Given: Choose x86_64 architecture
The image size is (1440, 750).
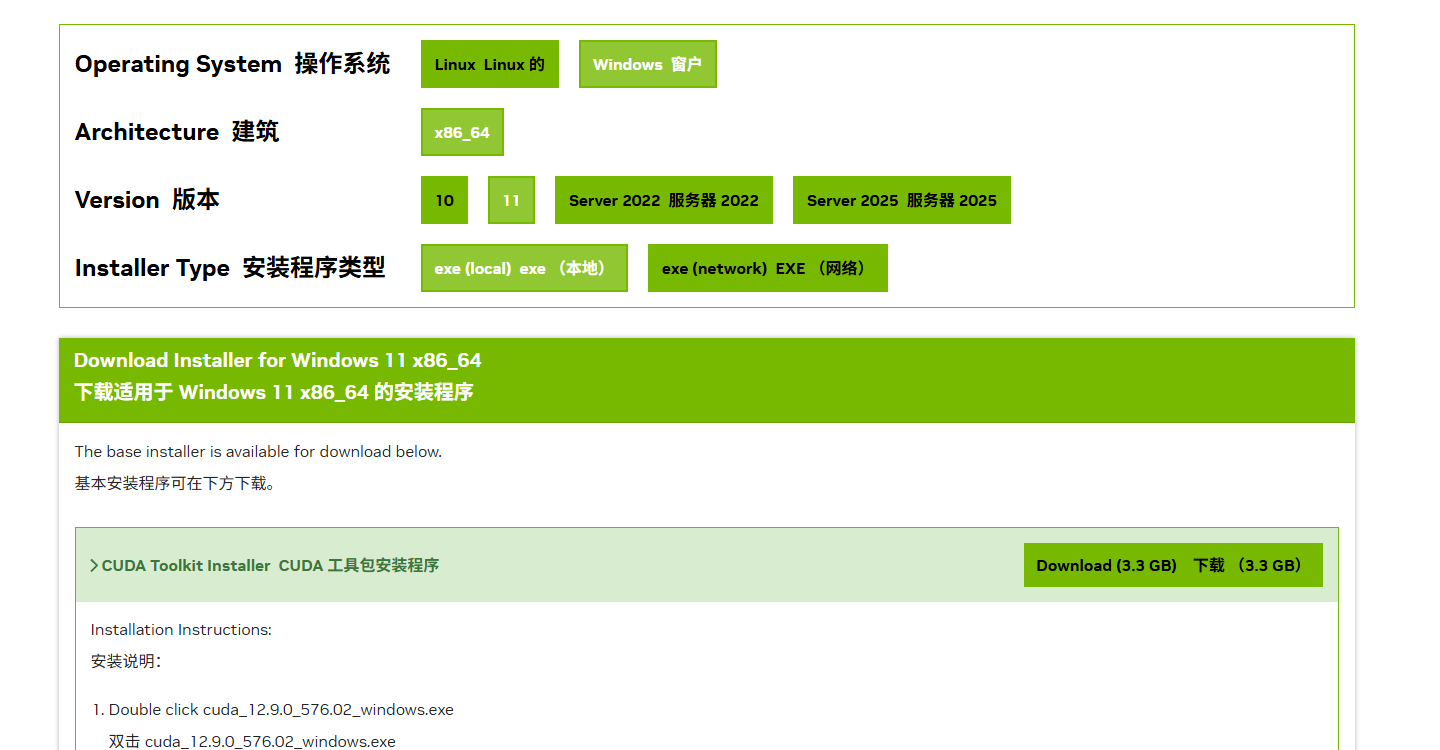Looking at the screenshot, I should click(462, 132).
